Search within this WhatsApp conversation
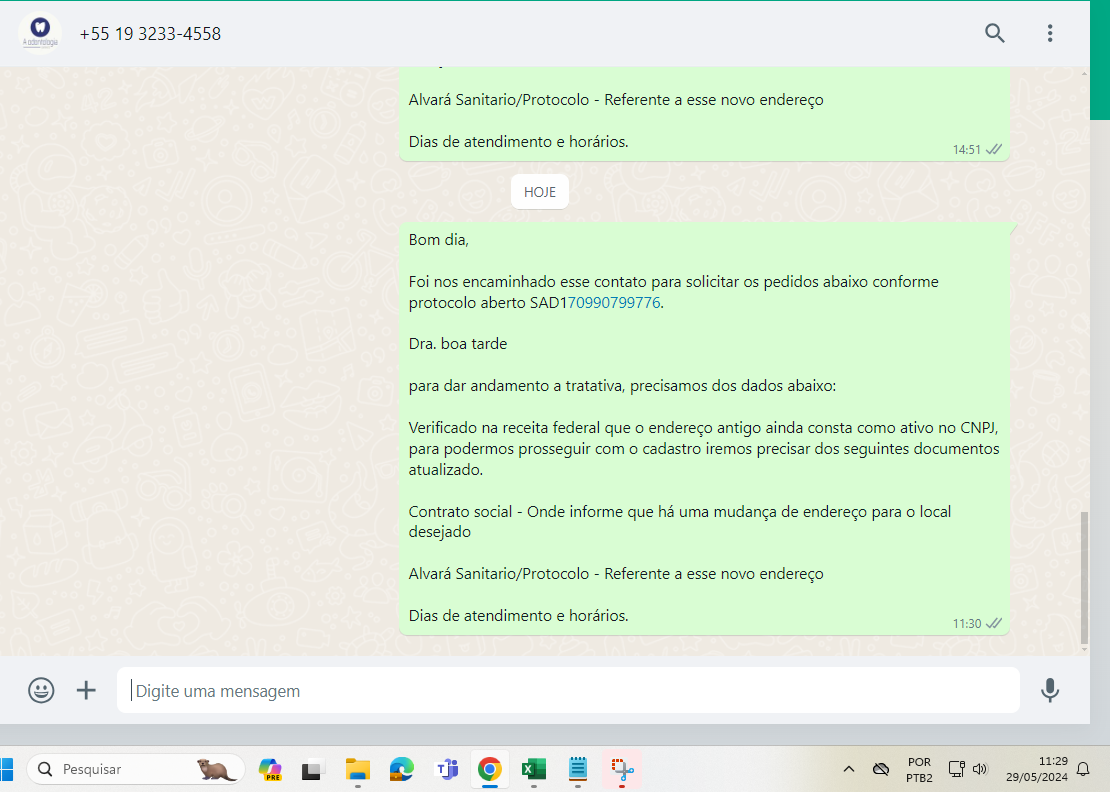 995,33
